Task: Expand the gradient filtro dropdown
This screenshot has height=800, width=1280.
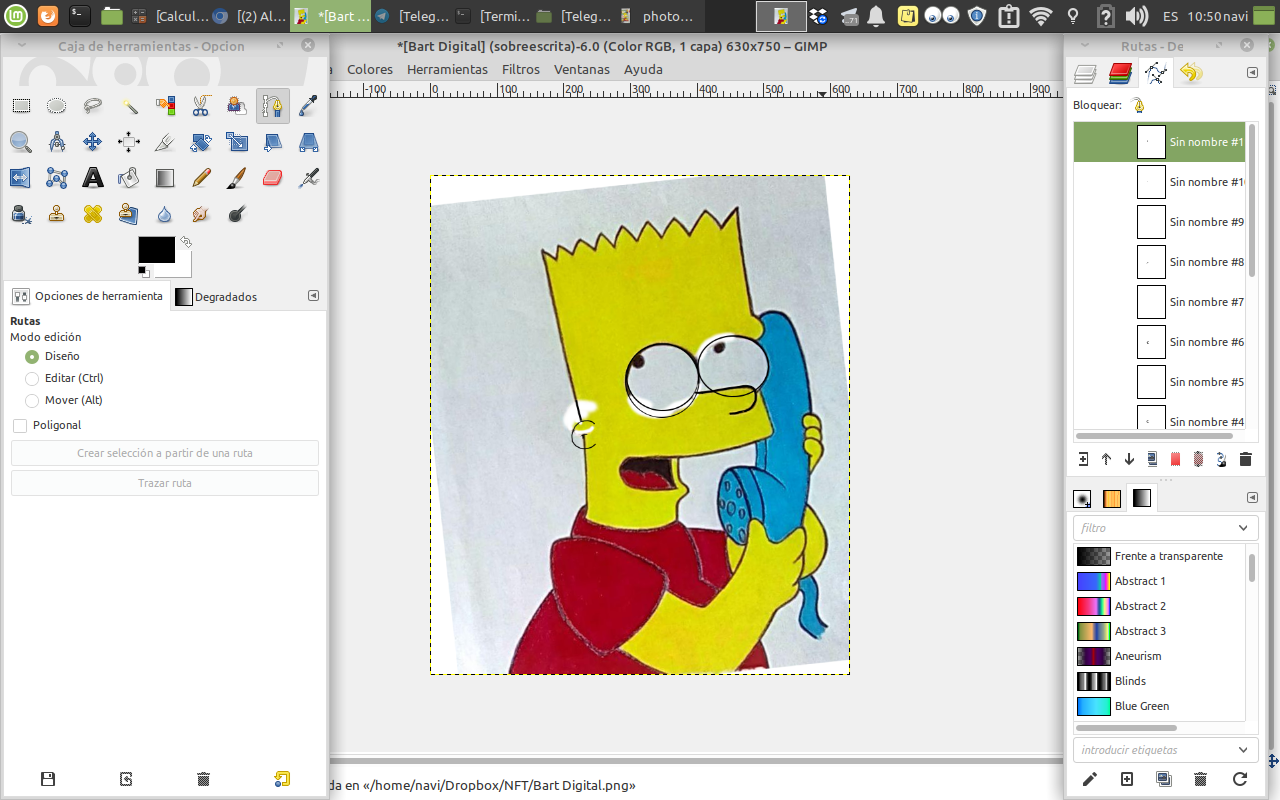Action: point(1244,528)
